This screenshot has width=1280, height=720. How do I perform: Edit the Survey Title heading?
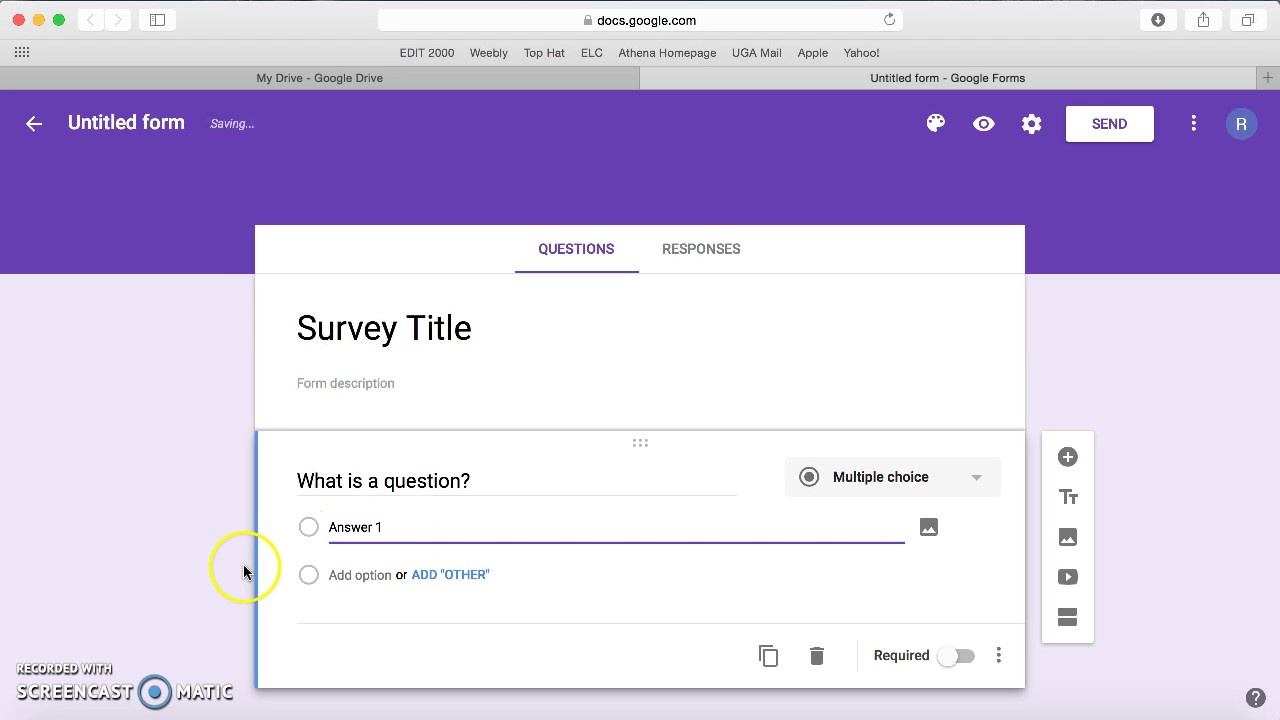pos(384,328)
